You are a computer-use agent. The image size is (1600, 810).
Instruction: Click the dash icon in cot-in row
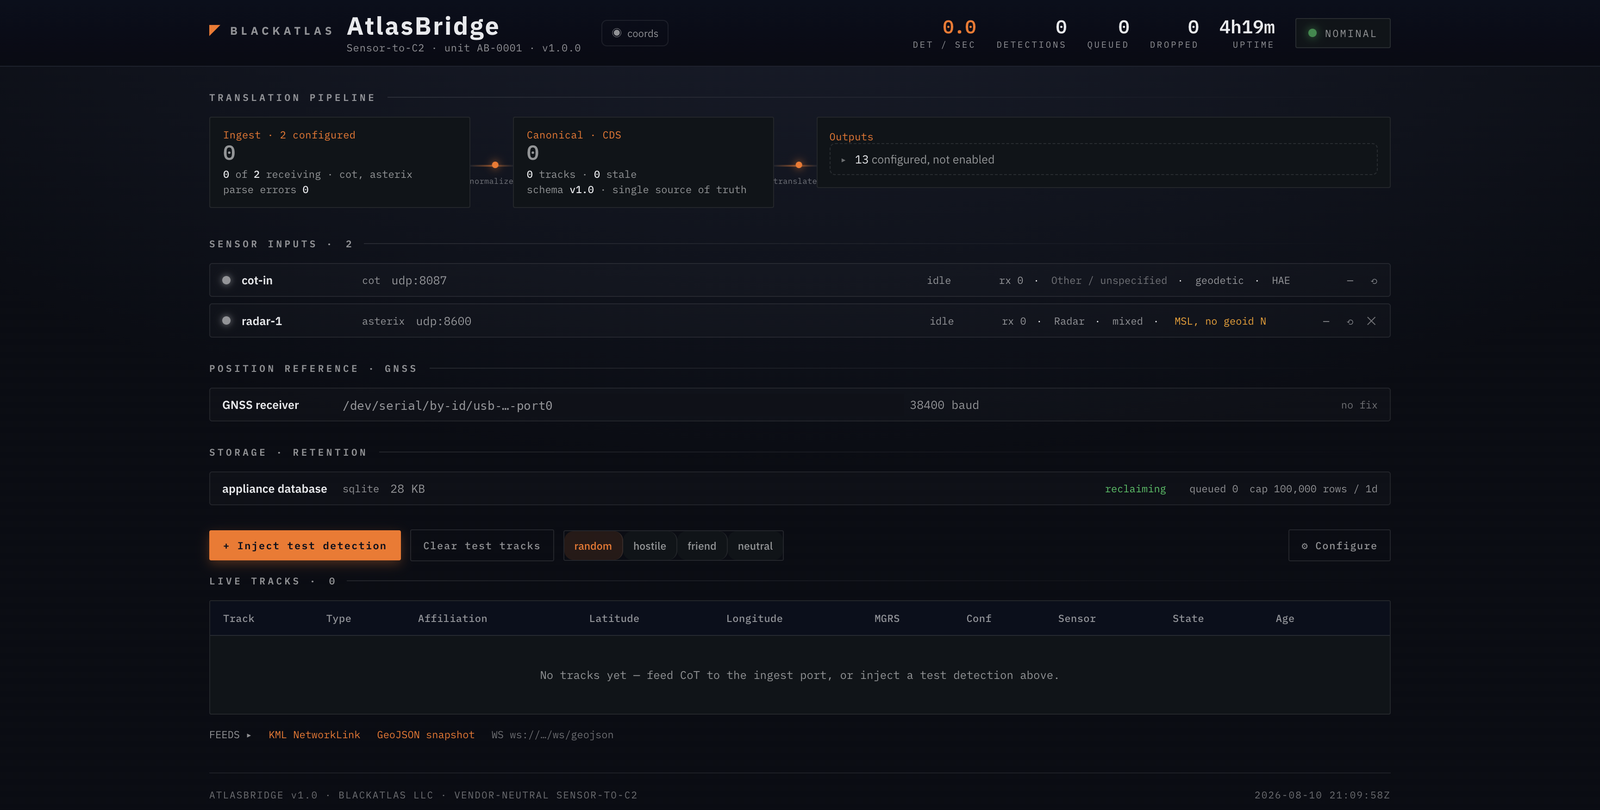[1350, 281]
